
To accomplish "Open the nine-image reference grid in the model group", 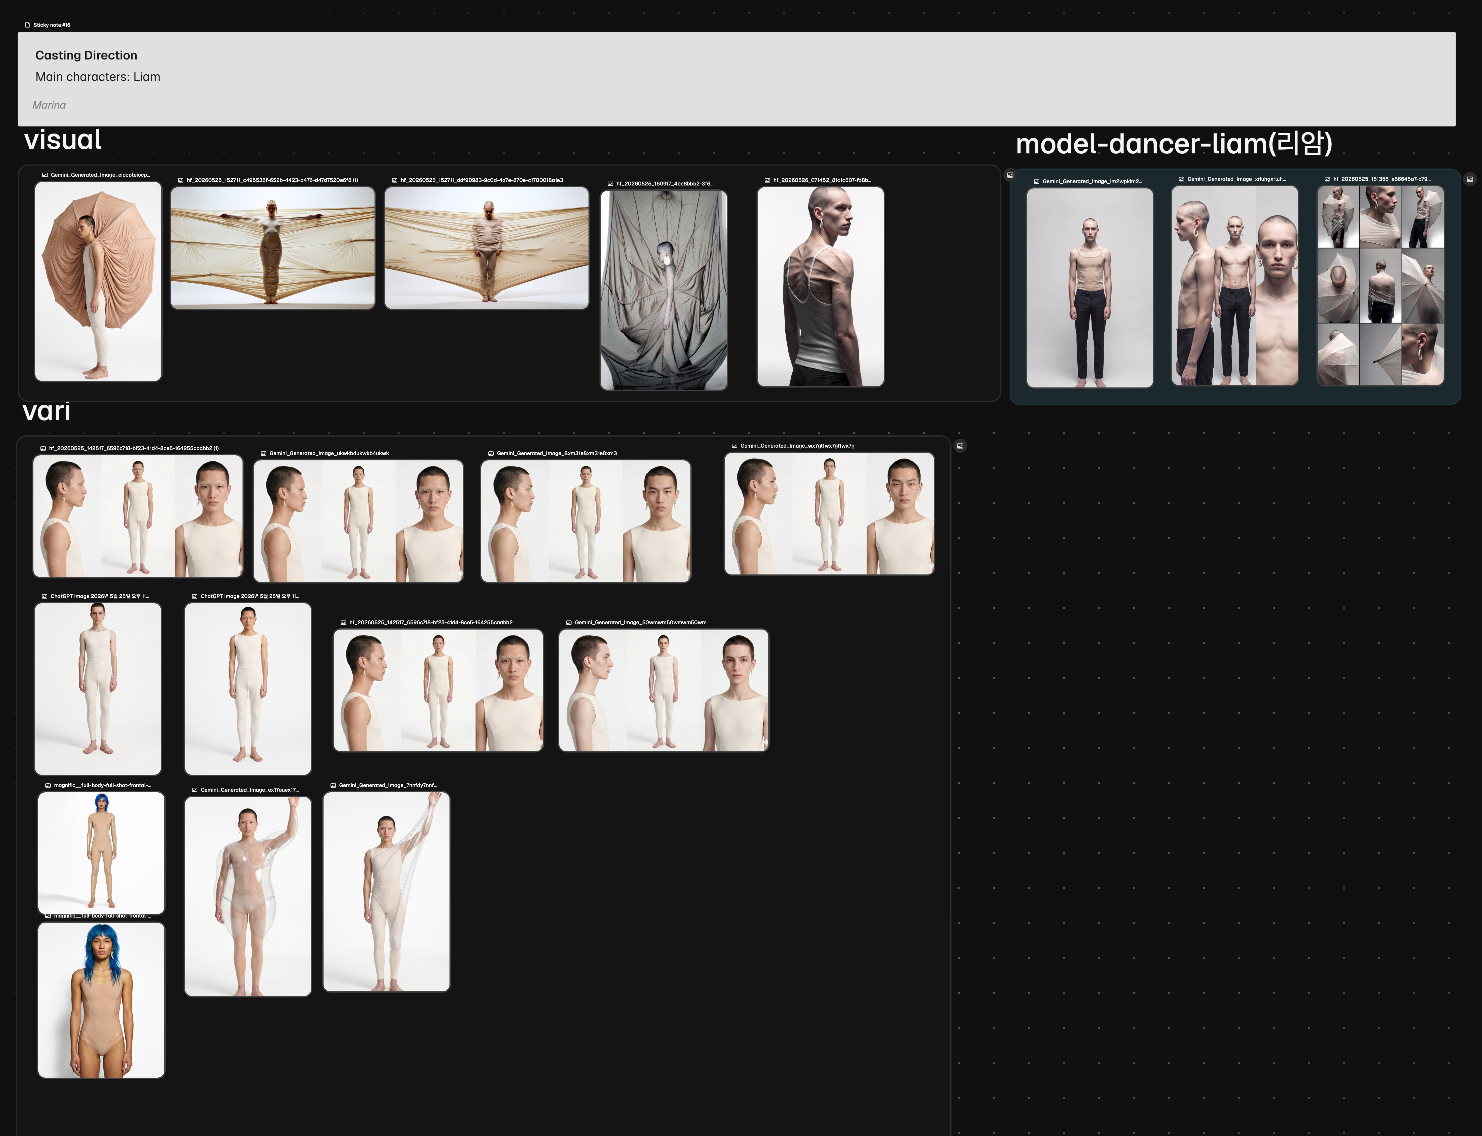I will [1381, 285].
